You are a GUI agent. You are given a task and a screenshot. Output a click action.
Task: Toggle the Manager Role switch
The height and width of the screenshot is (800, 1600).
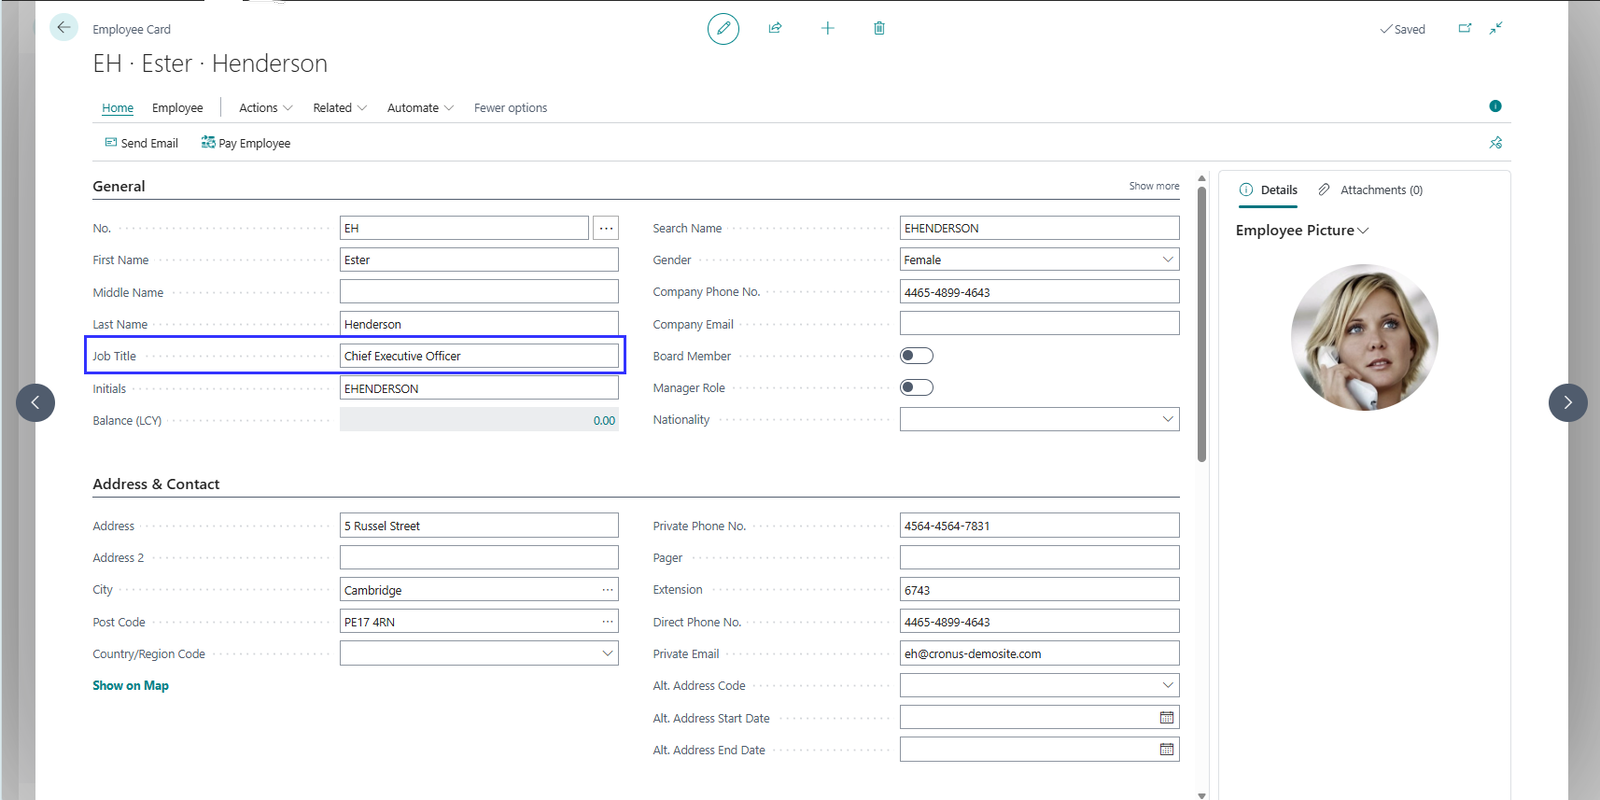coord(917,388)
